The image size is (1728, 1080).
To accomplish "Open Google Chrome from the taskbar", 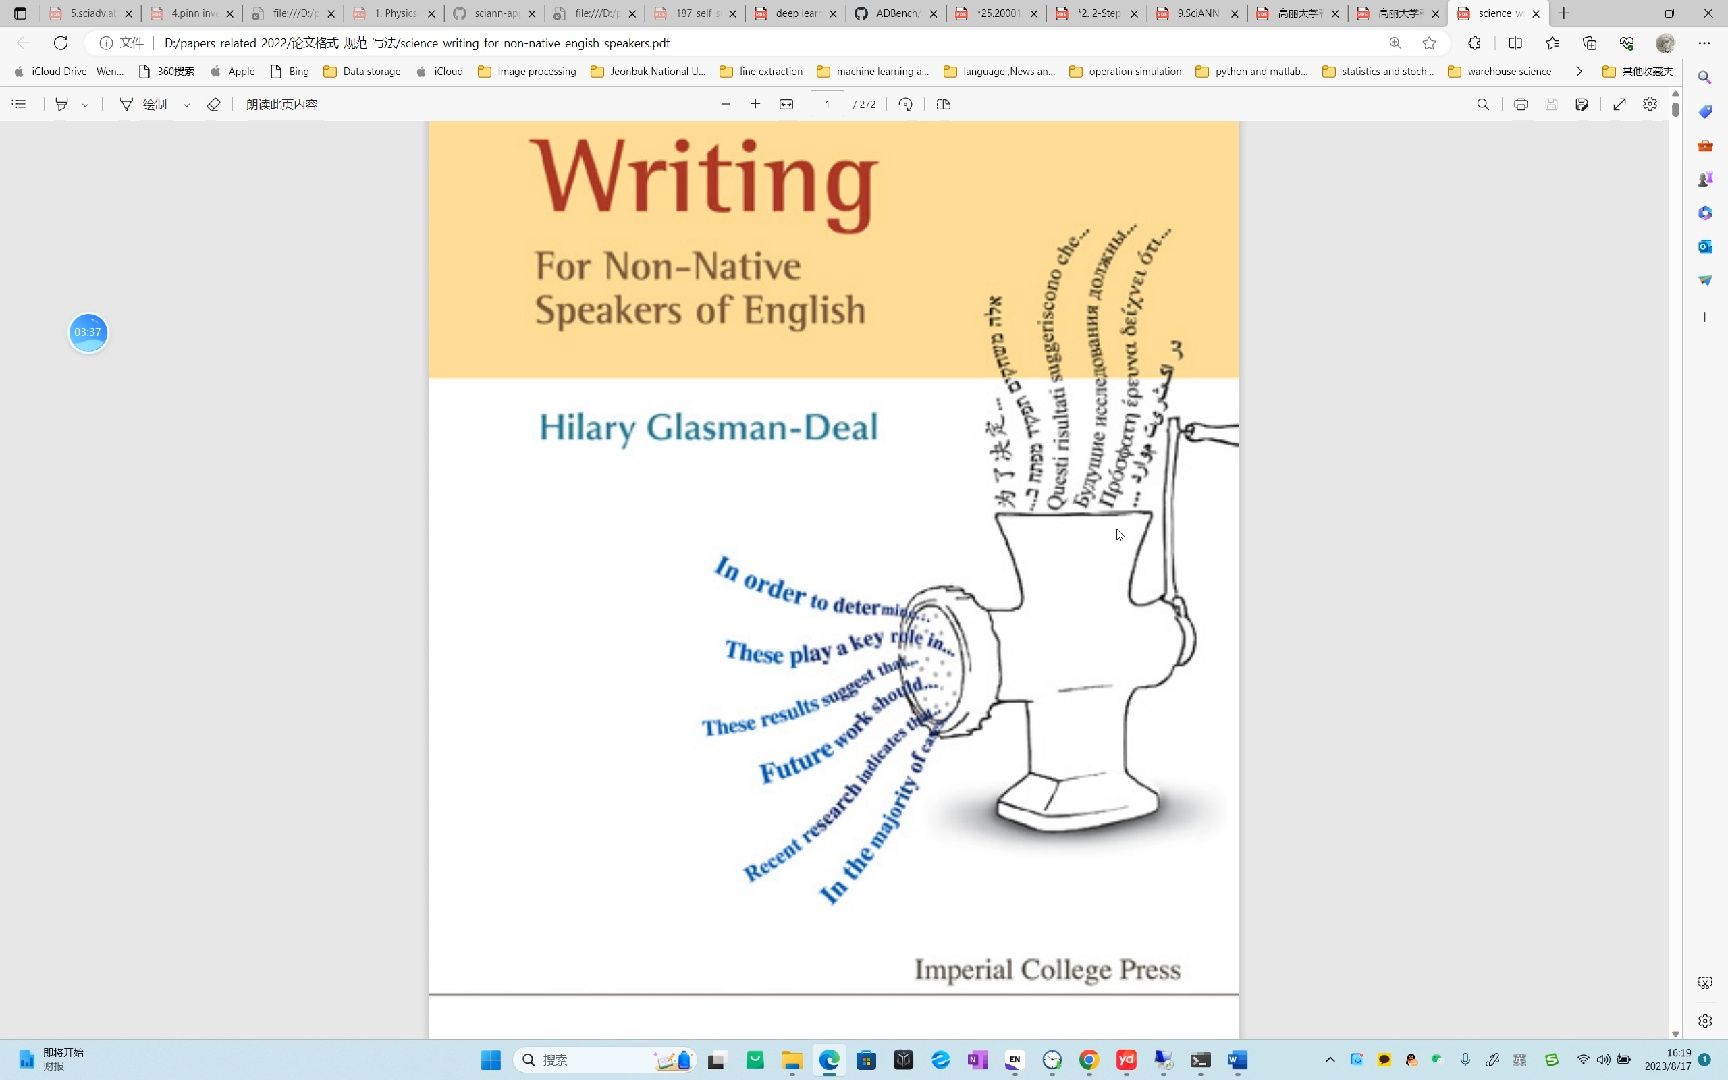I will pyautogui.click(x=1089, y=1060).
